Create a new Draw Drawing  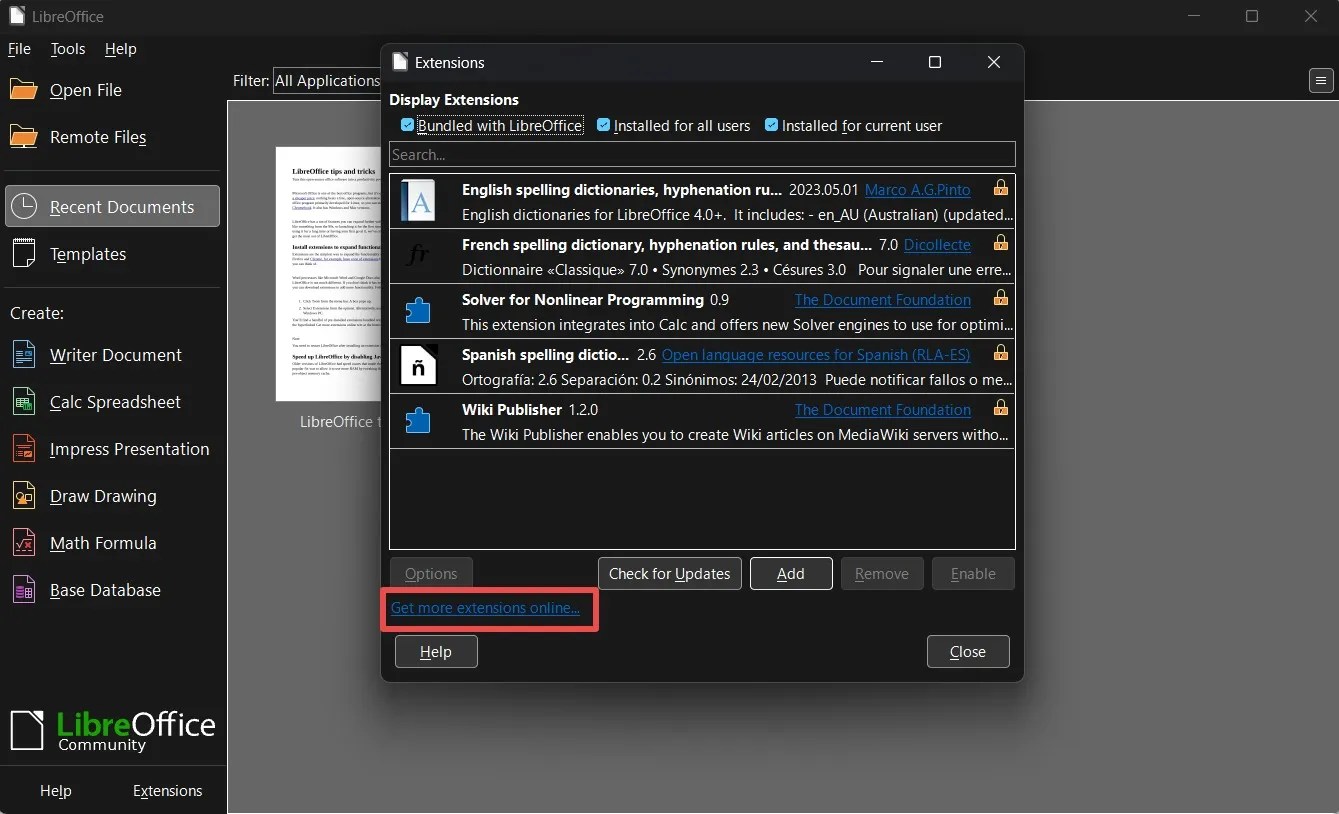[x=102, y=496]
